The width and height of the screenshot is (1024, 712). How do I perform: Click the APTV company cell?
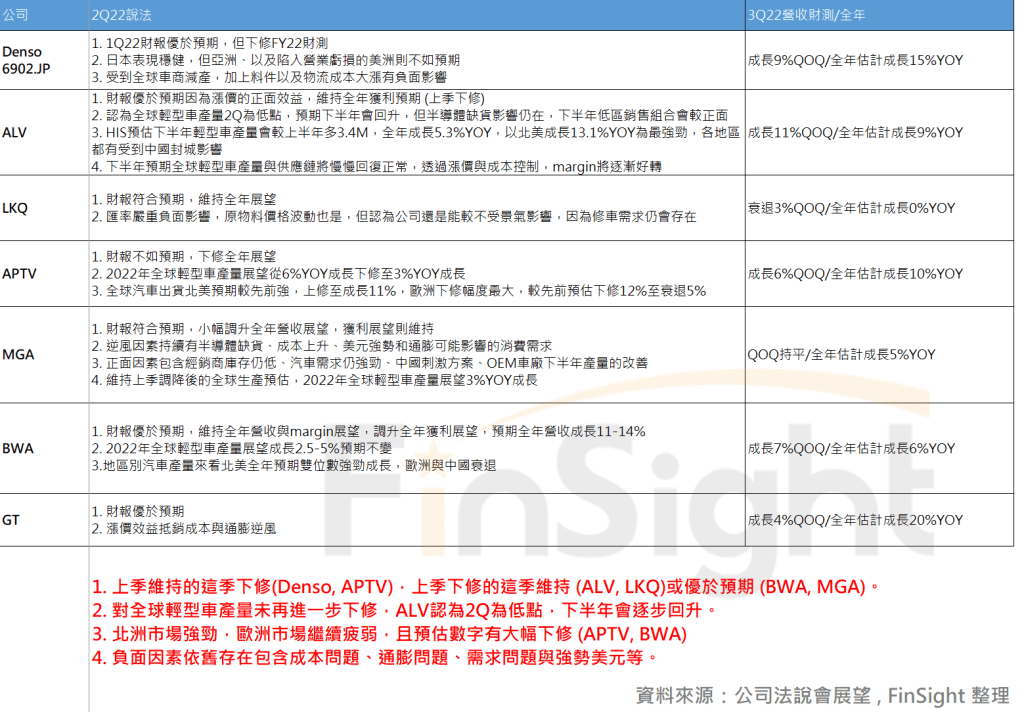click(x=18, y=273)
